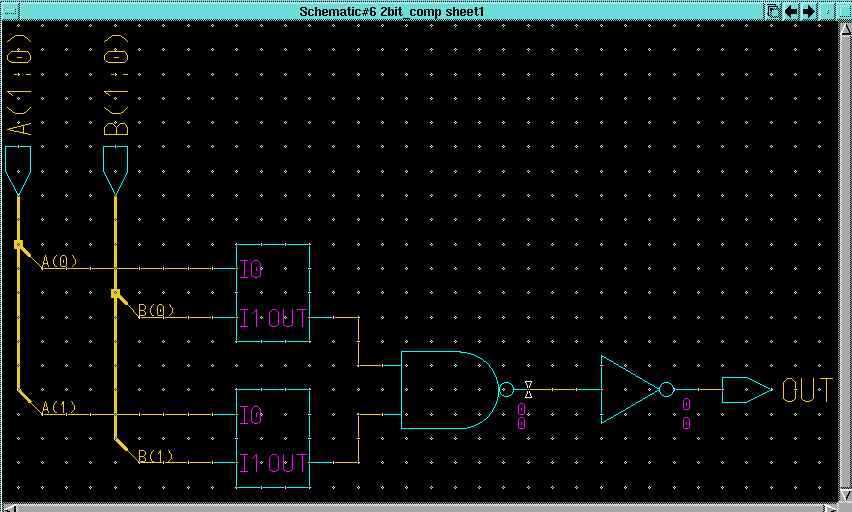This screenshot has width=852, height=512.
Task: Select the A(0) bus ripper junction
Action: click(x=18, y=245)
